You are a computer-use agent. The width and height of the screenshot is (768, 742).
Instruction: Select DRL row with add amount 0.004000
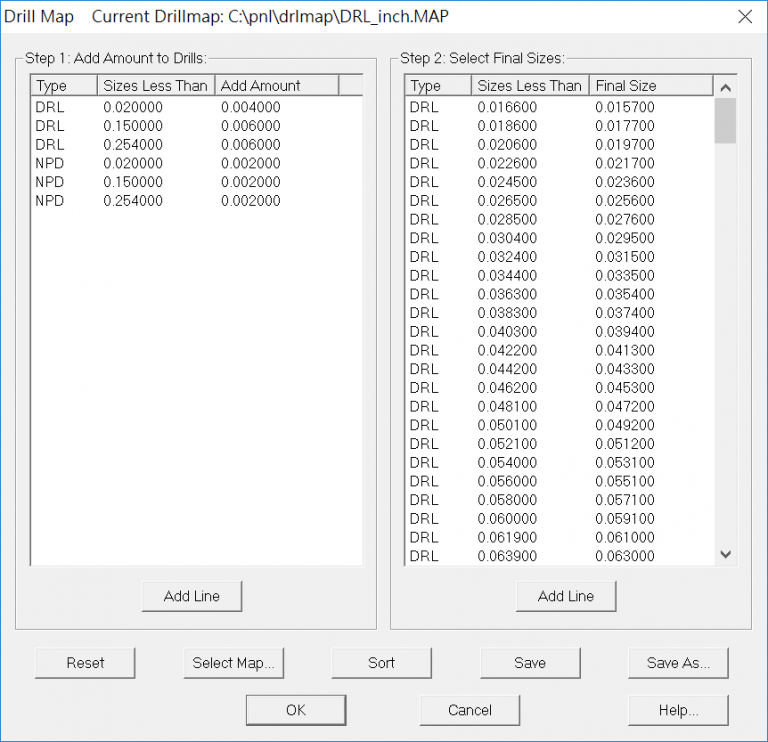click(197, 107)
